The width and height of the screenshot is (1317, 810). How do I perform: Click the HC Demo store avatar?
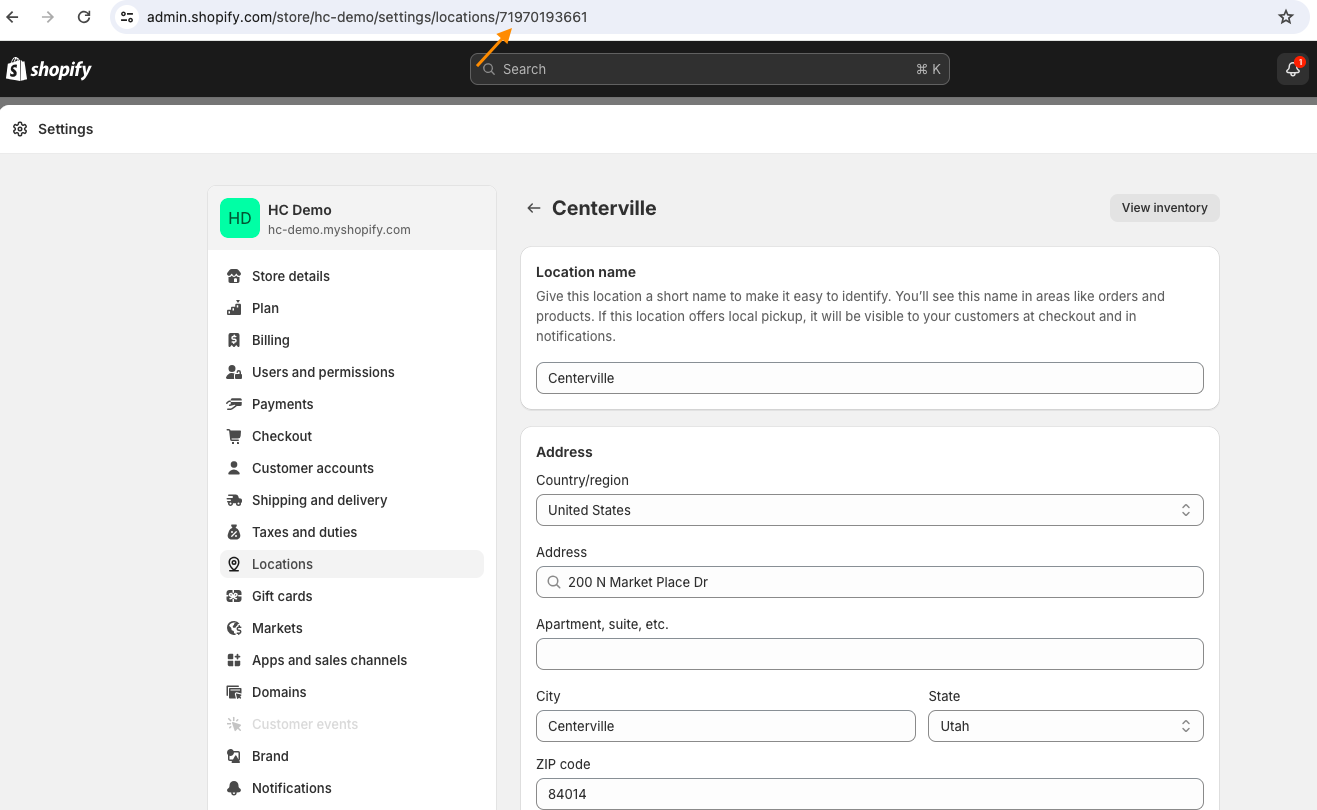point(240,218)
